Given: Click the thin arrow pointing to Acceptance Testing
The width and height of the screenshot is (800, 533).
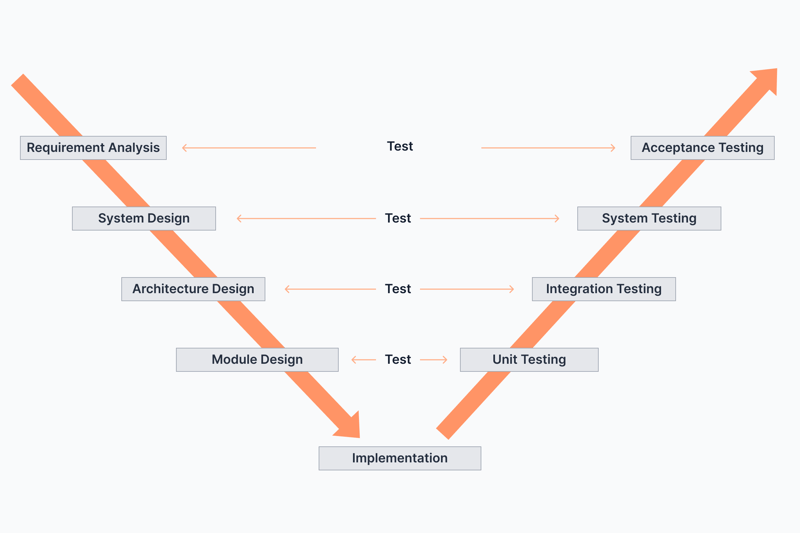Looking at the screenshot, I should click(548, 148).
